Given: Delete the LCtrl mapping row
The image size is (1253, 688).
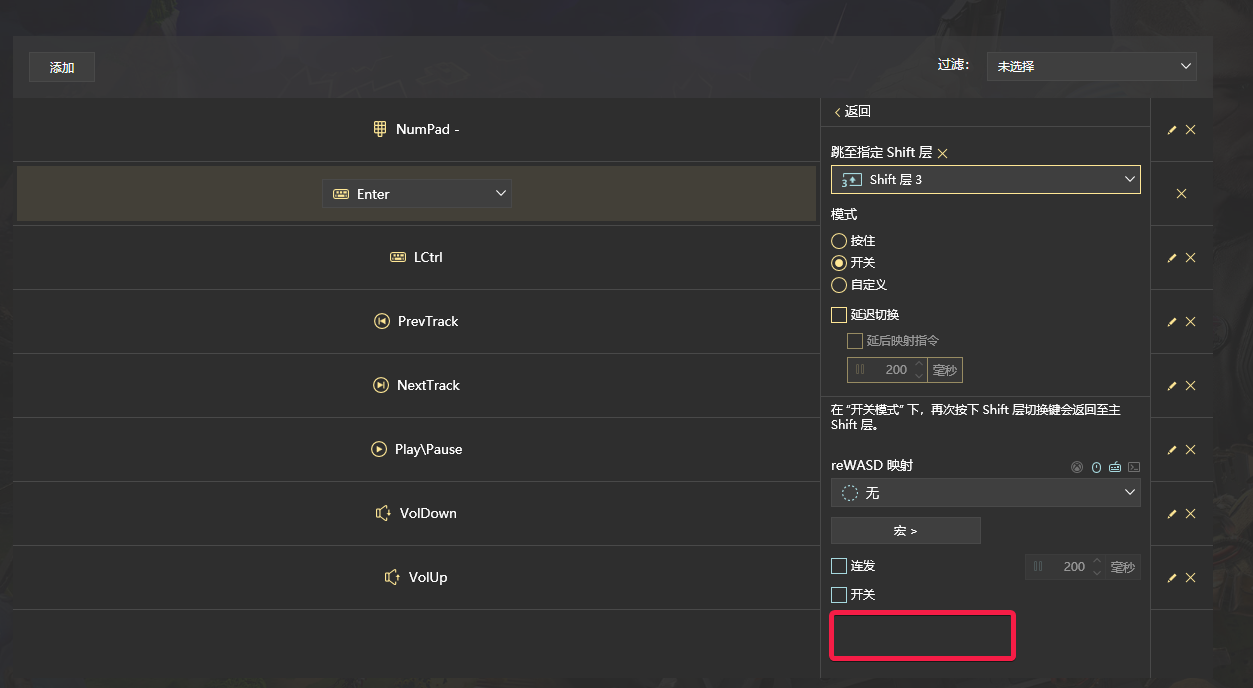Looking at the screenshot, I should pos(1191,258).
